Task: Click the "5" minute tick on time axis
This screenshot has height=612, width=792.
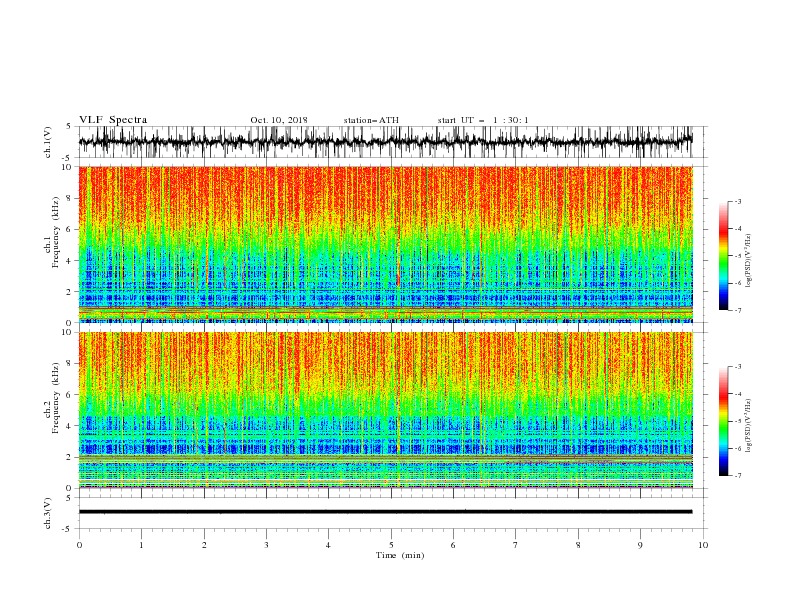Action: click(391, 545)
